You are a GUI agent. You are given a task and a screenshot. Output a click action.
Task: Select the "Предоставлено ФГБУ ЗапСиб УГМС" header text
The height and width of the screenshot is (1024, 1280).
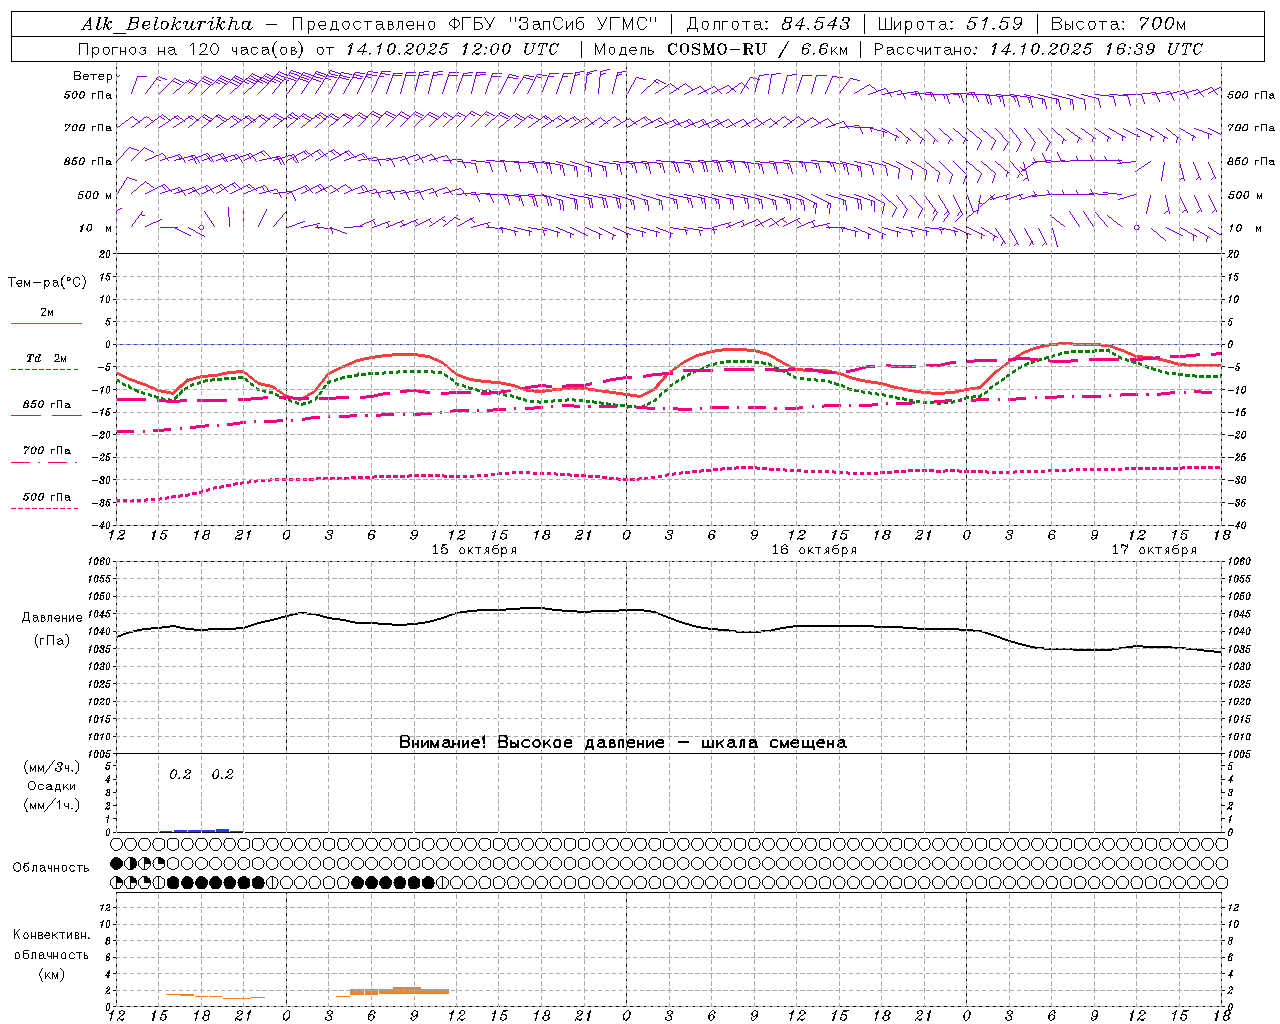[475, 24]
